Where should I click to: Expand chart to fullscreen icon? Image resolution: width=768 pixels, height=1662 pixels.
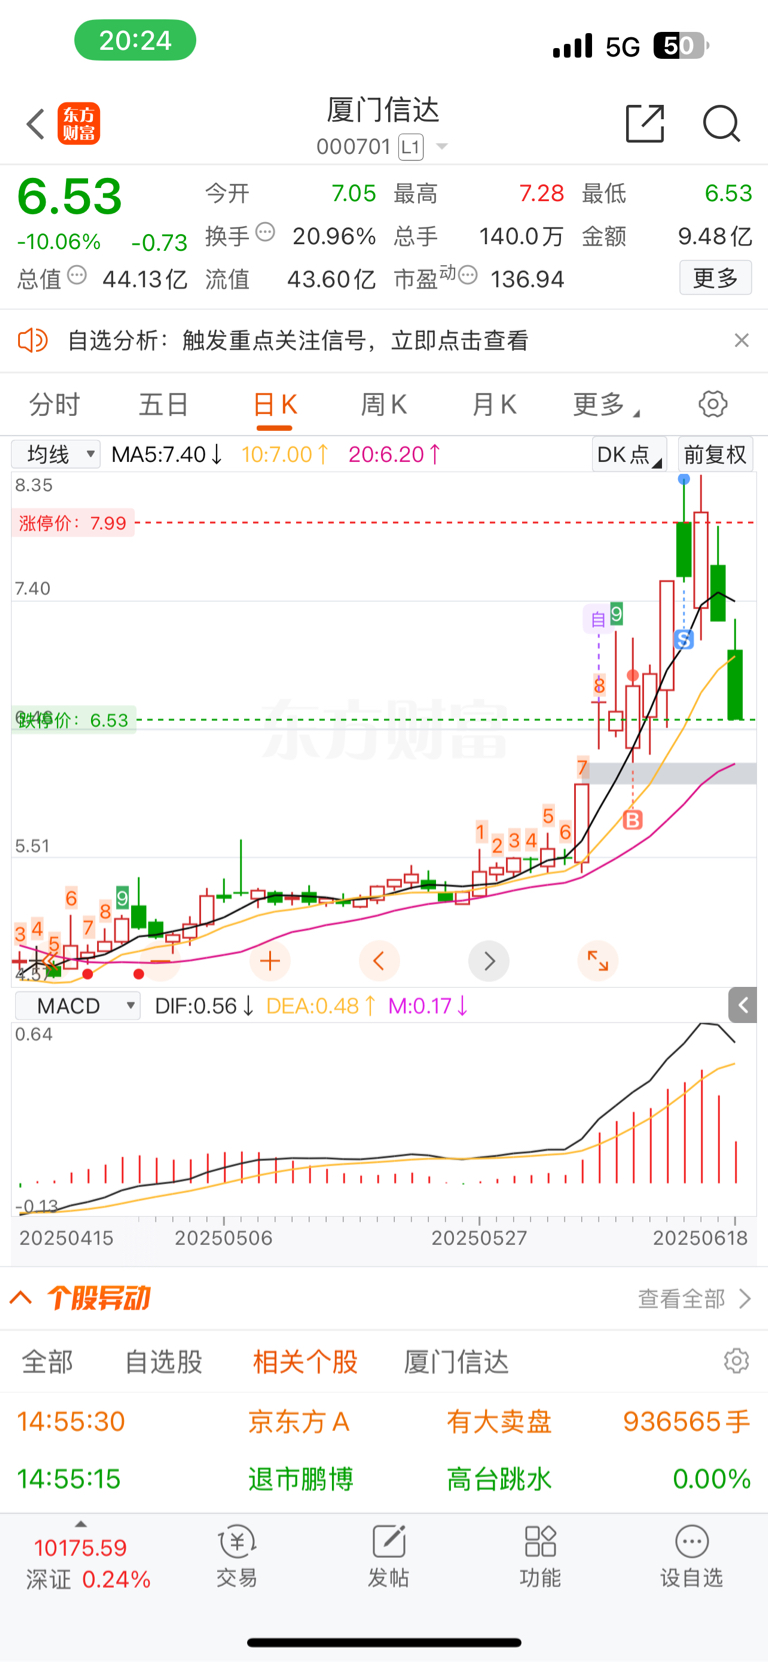tap(598, 961)
